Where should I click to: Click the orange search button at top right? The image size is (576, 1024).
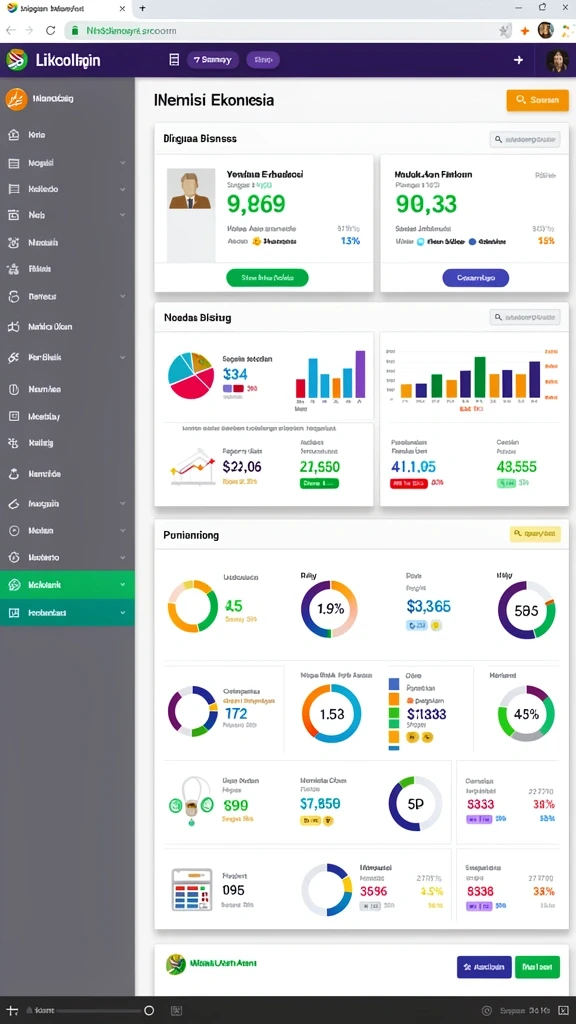click(537, 100)
